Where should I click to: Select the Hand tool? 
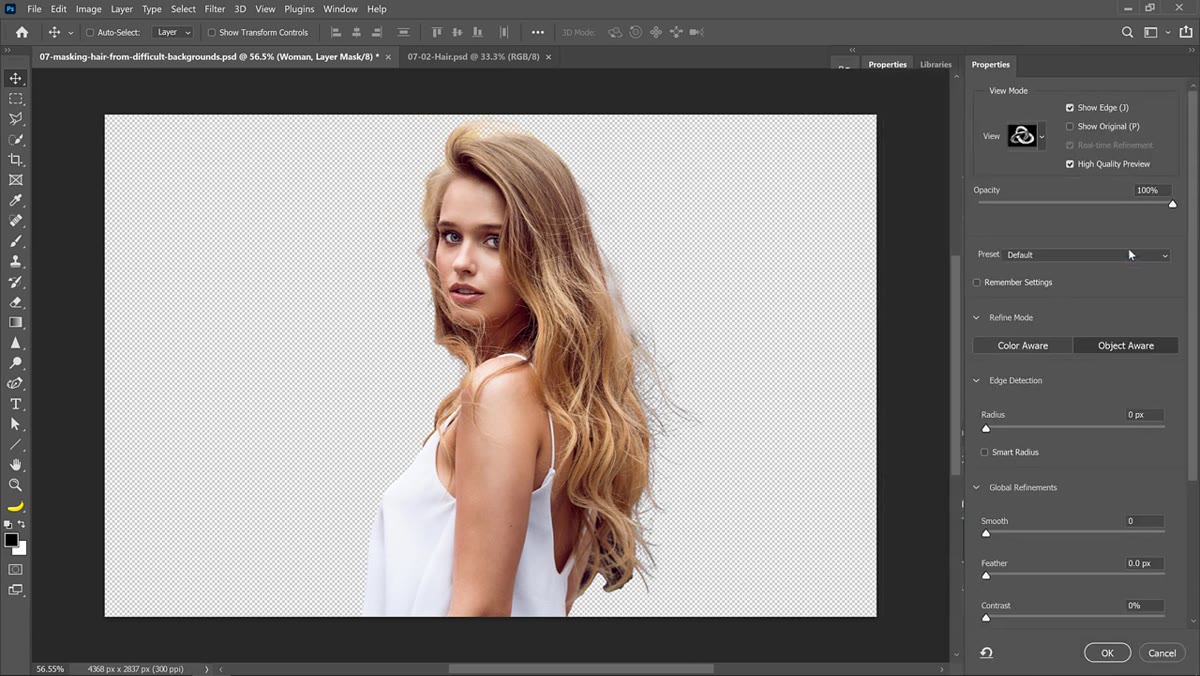tap(15, 465)
